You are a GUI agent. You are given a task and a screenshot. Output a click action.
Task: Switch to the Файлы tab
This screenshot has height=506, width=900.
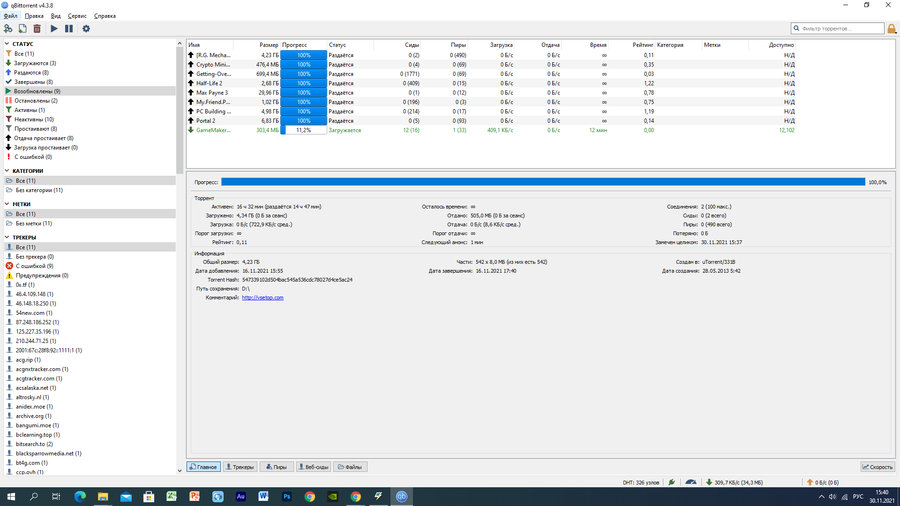coord(350,467)
